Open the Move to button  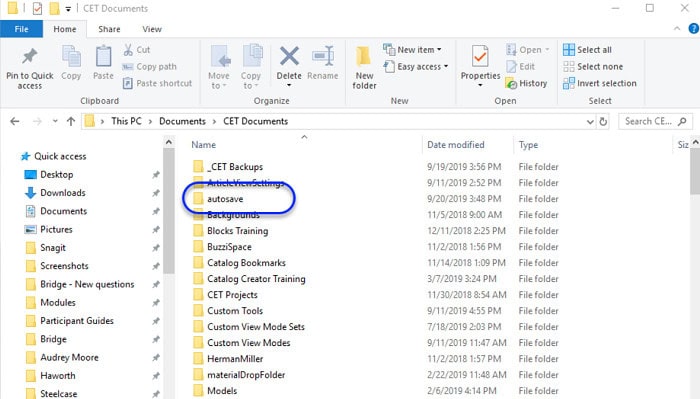pyautogui.click(x=219, y=67)
